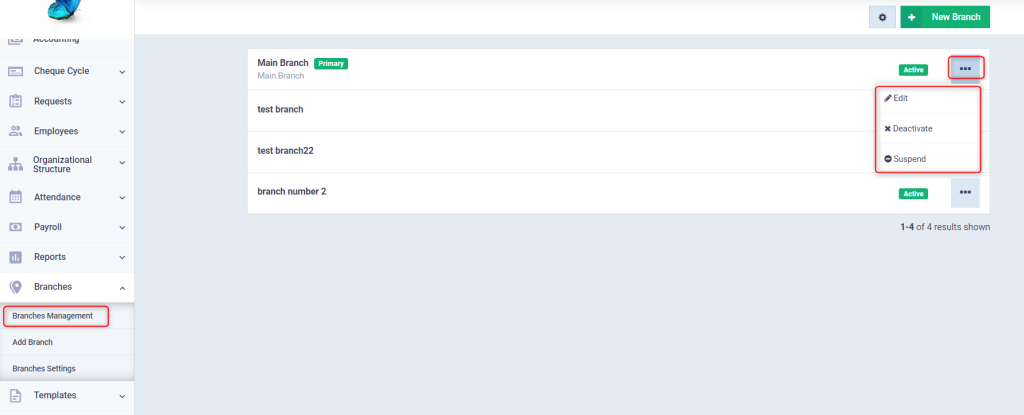Open Branches Management in the sidebar
The width and height of the screenshot is (1024, 415).
[x=53, y=316]
